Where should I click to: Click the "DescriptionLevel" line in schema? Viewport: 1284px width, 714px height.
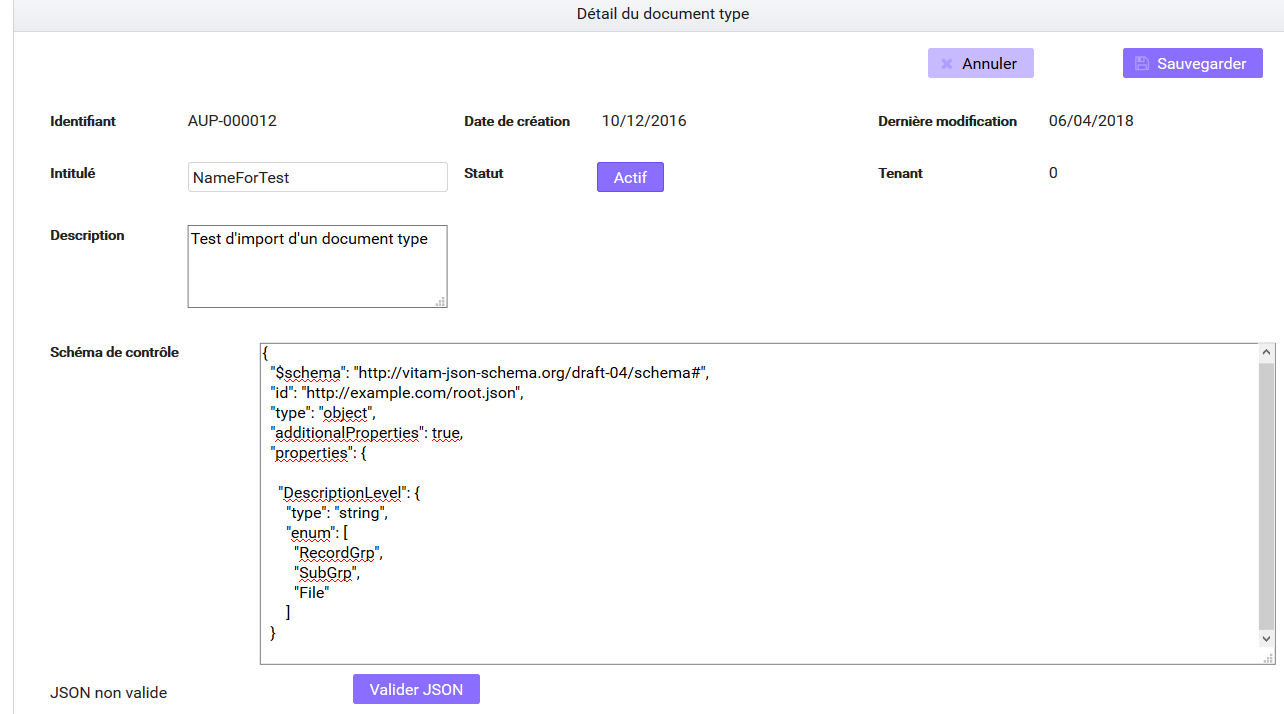pyautogui.click(x=350, y=493)
